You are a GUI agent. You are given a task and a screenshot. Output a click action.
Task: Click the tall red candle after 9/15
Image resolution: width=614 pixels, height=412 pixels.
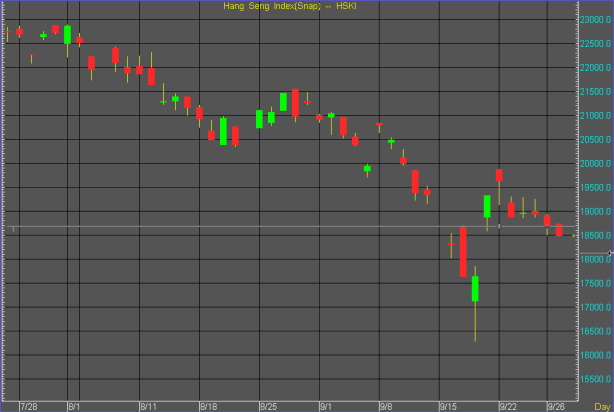tap(463, 252)
